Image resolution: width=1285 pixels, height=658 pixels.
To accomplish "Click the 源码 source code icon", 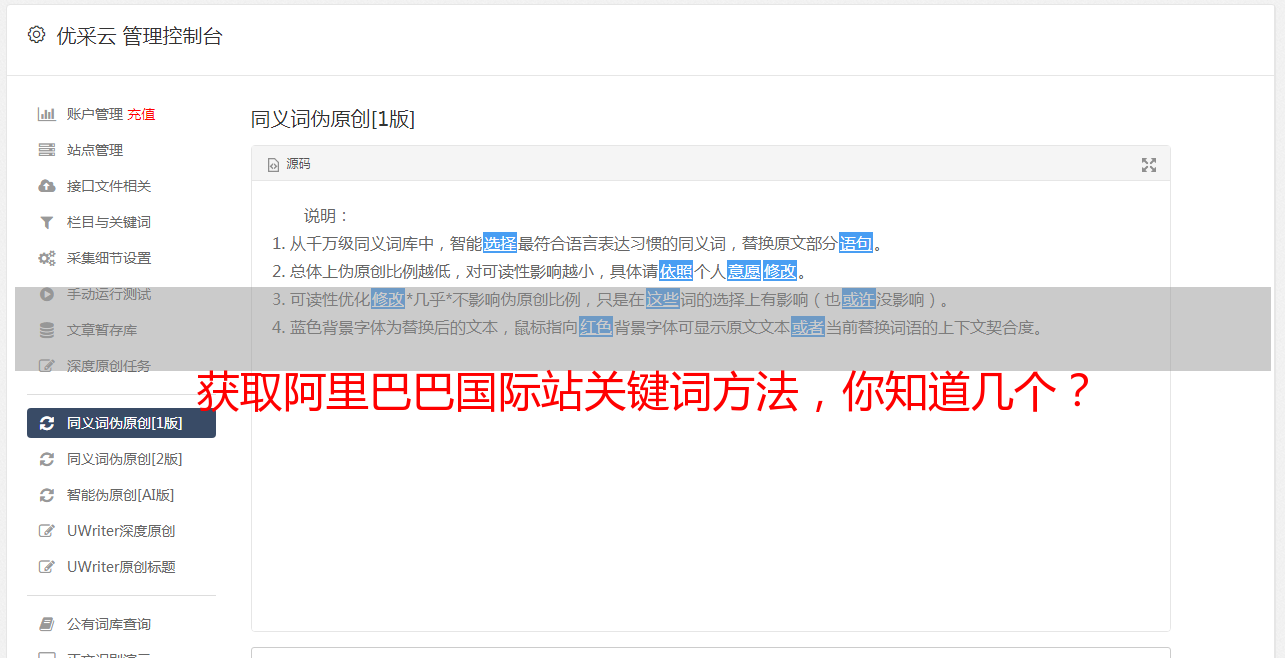I will point(273,165).
